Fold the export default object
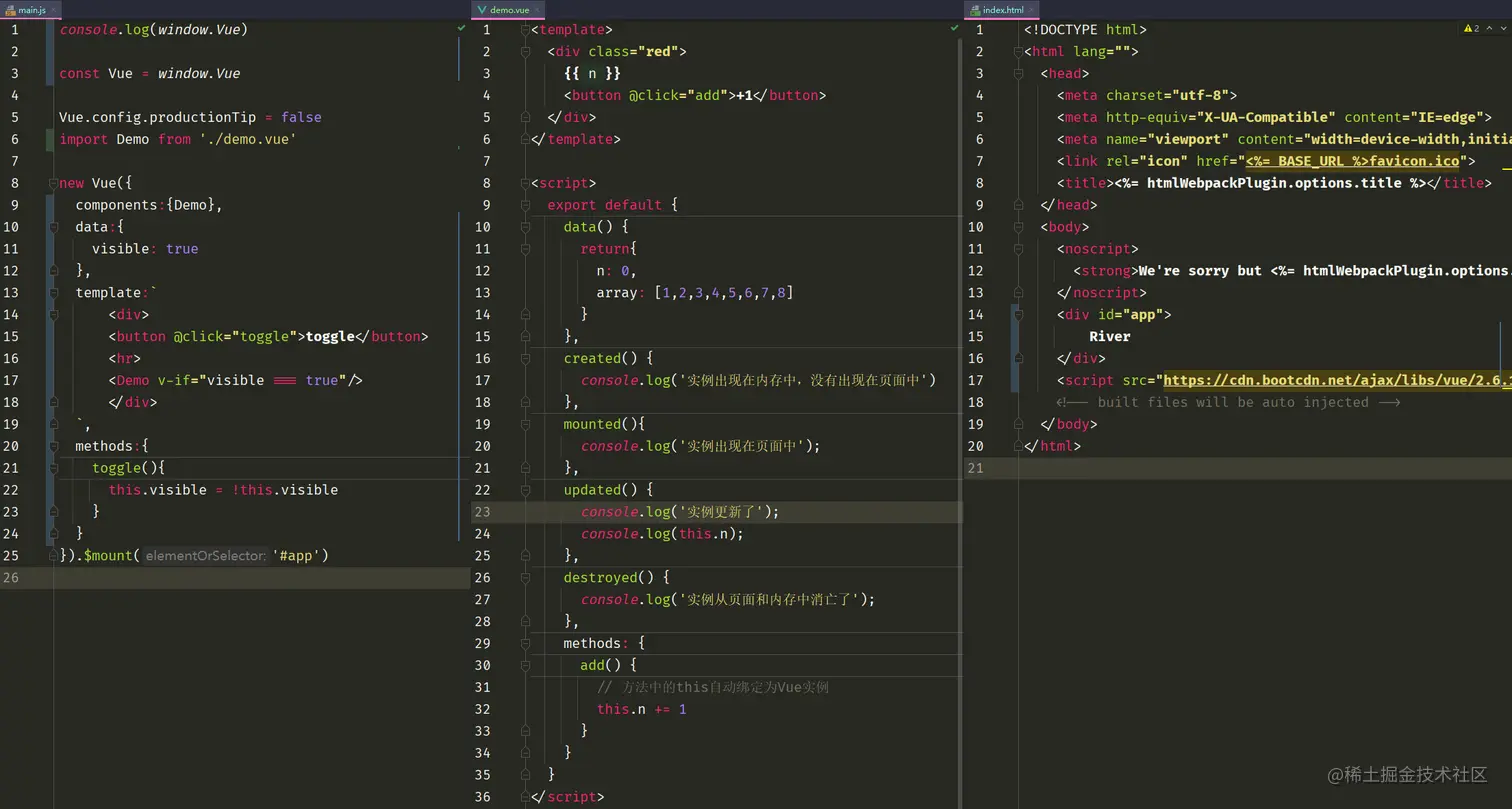 click(x=525, y=205)
